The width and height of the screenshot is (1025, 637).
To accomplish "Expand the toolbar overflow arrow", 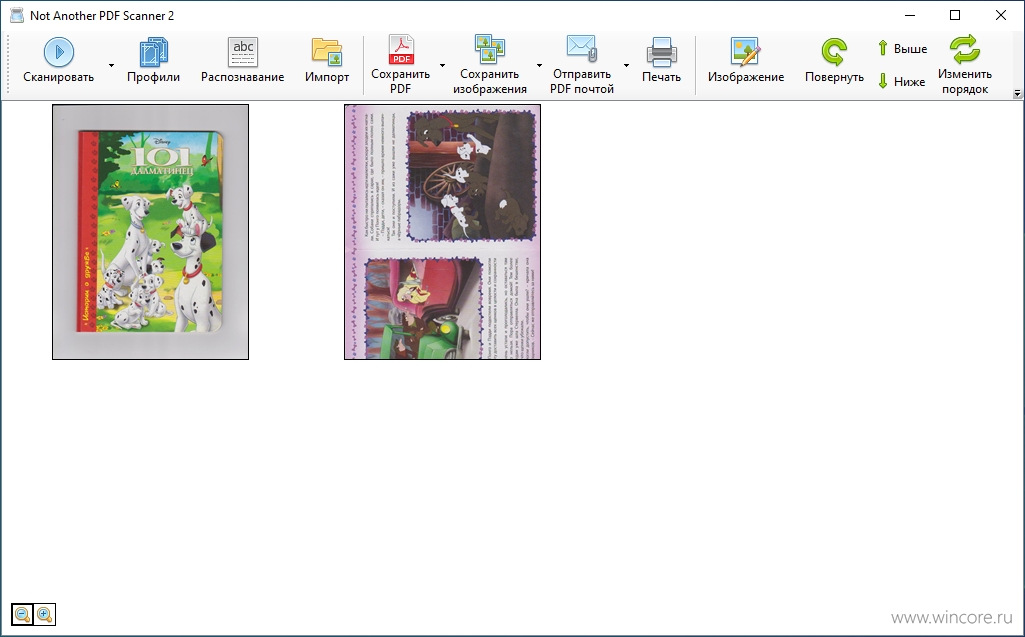I will coord(1017,94).
